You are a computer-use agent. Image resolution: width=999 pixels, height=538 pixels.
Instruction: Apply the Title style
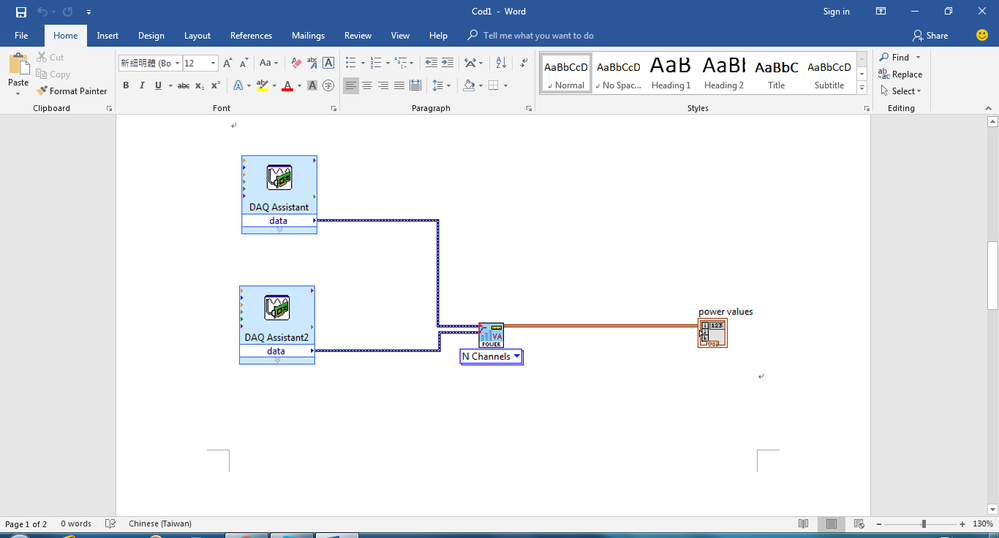coord(777,73)
